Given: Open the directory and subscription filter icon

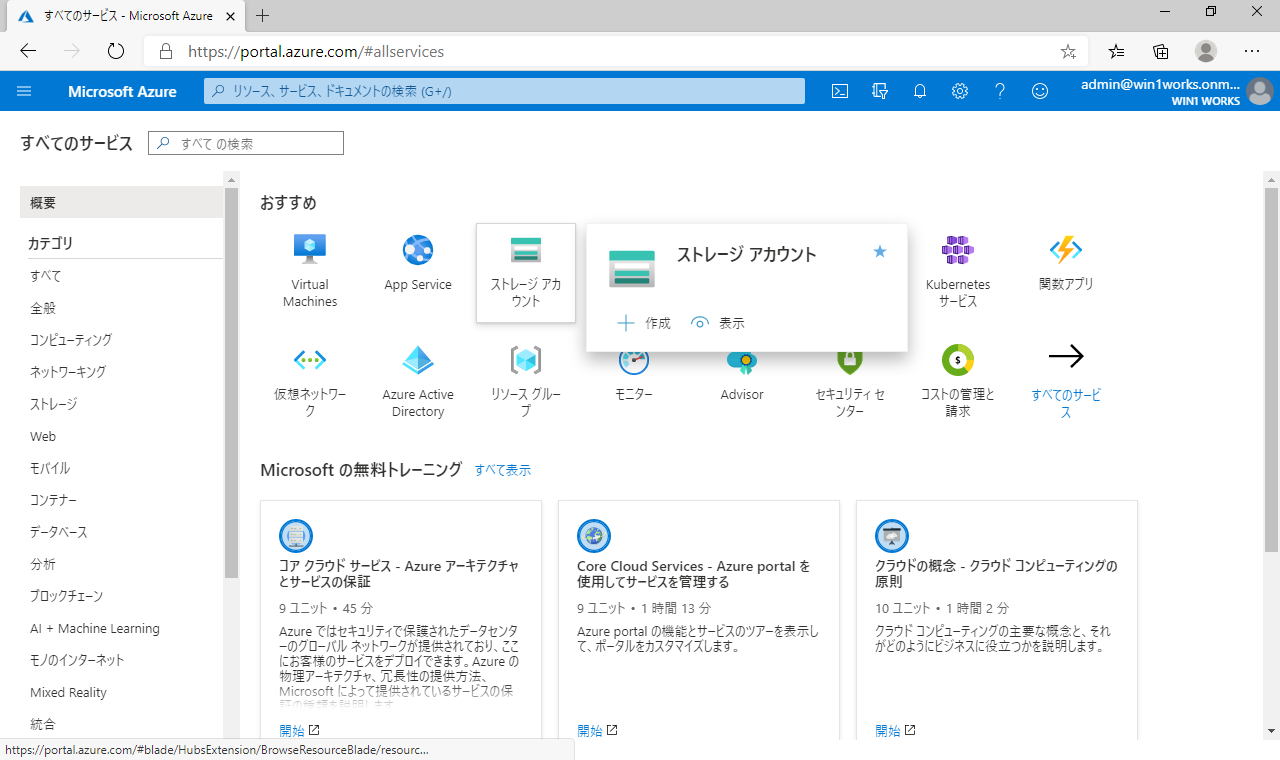Looking at the screenshot, I should click(x=880, y=91).
